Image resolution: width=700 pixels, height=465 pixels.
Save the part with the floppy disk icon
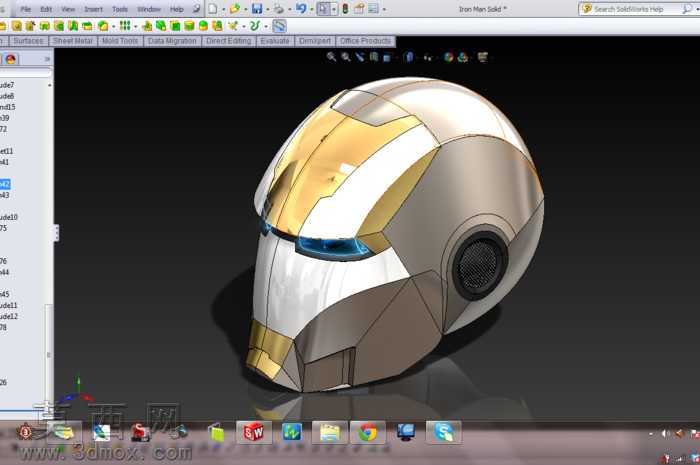257,8
